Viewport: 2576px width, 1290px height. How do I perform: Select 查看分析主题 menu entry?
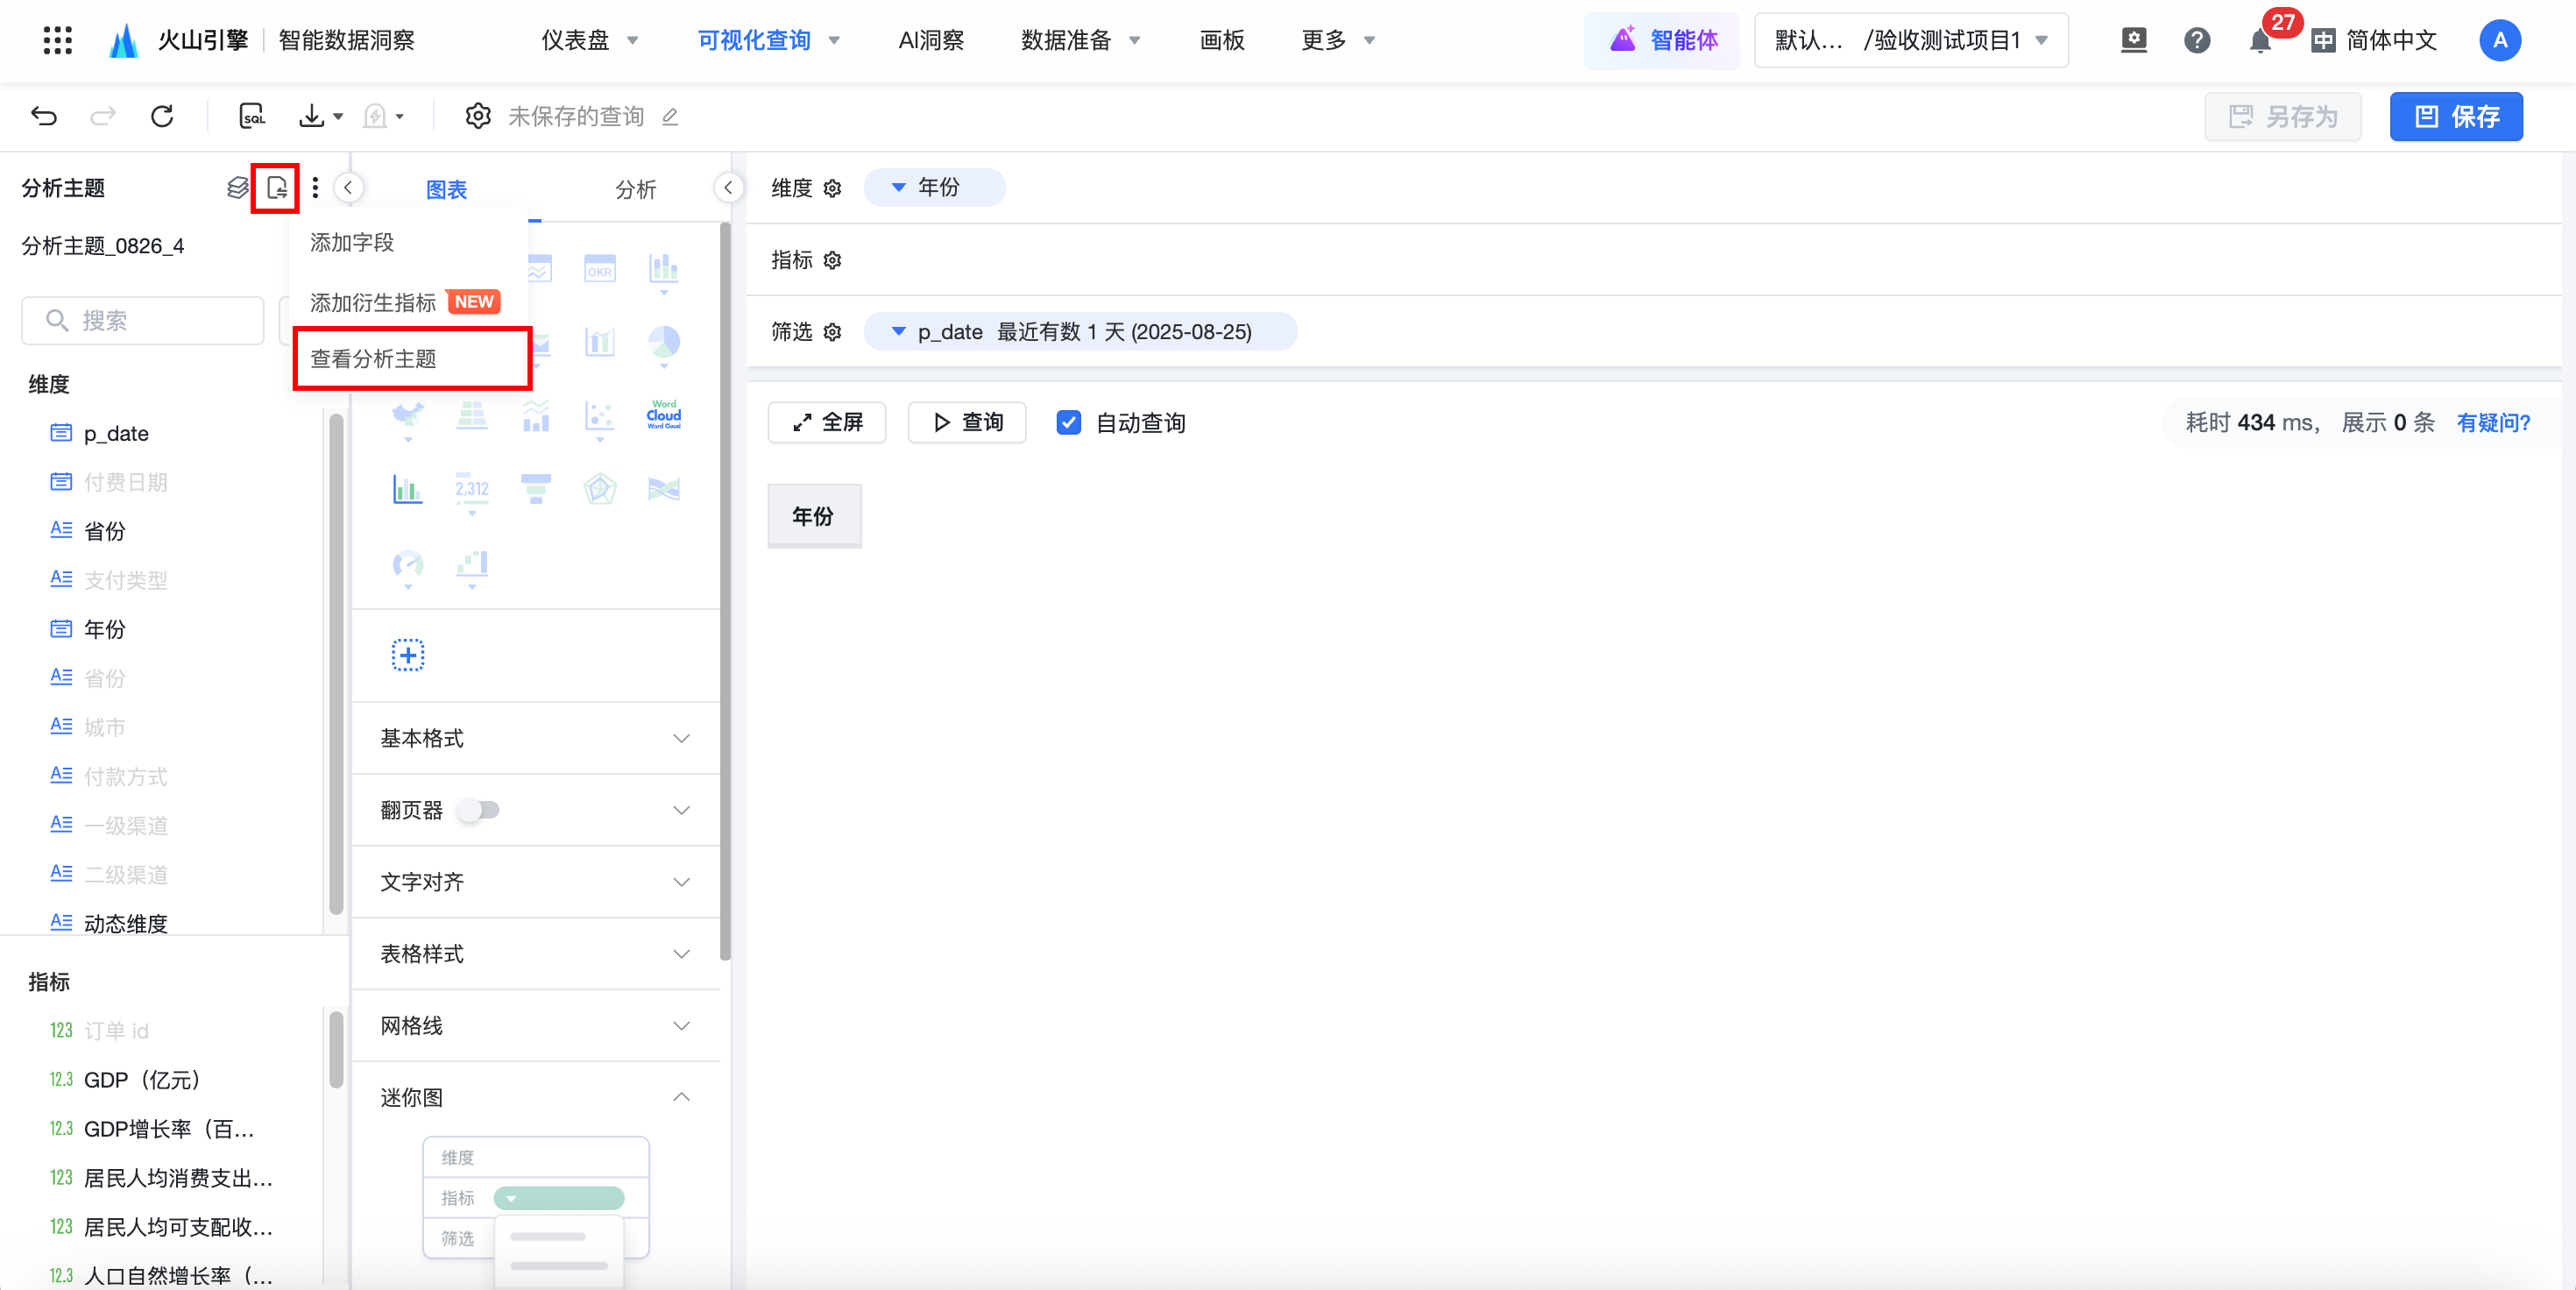coord(374,358)
